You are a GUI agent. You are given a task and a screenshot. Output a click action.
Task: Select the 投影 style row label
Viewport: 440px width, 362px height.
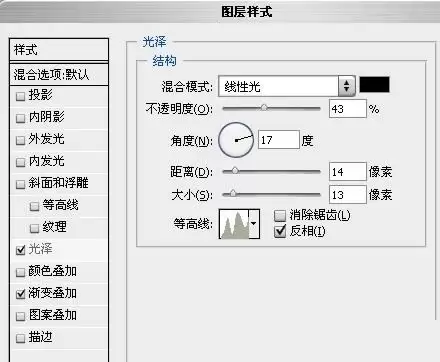tap(40, 95)
